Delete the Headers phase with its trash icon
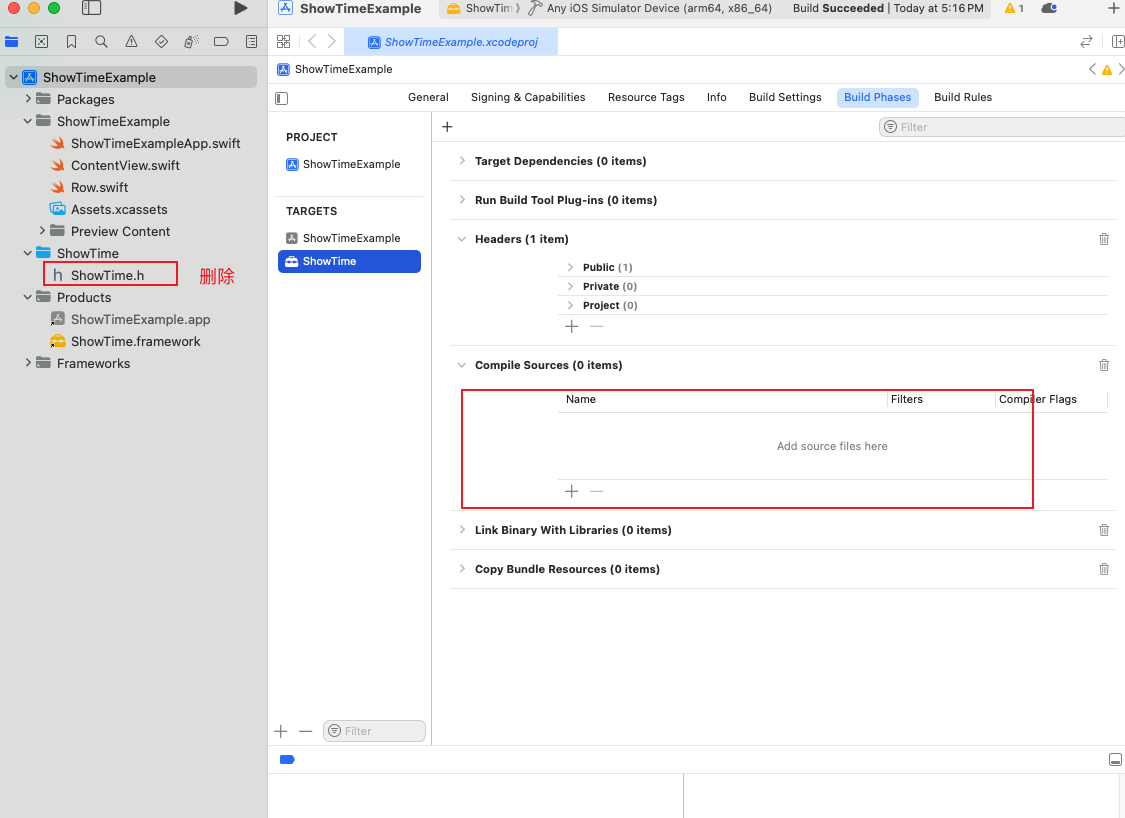Screen dimensions: 1125x818 click(1104, 239)
